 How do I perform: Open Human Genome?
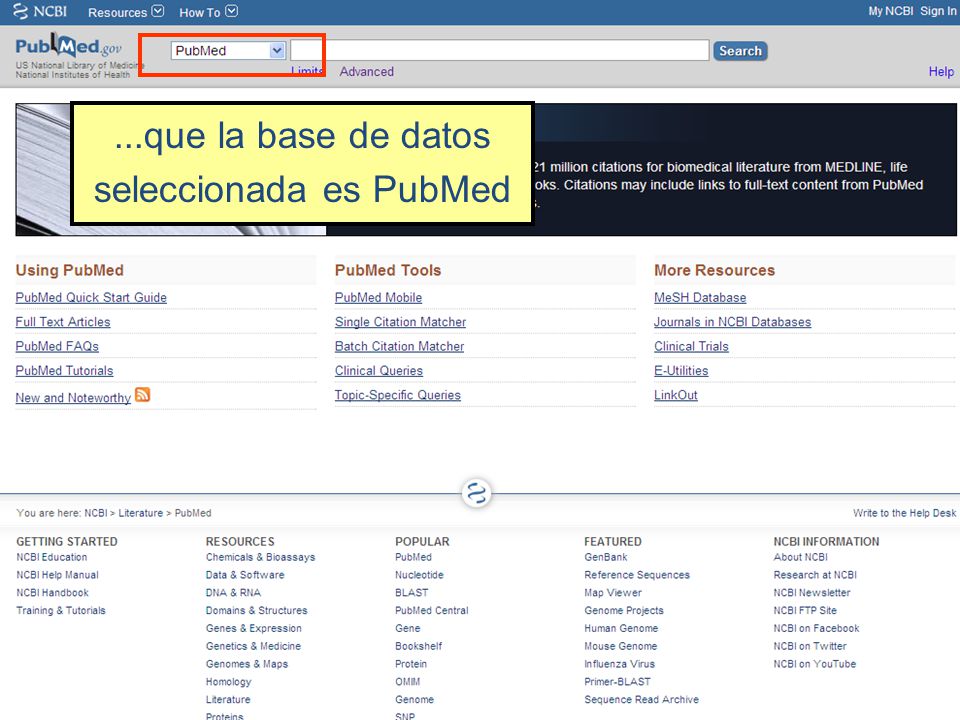[621, 628]
